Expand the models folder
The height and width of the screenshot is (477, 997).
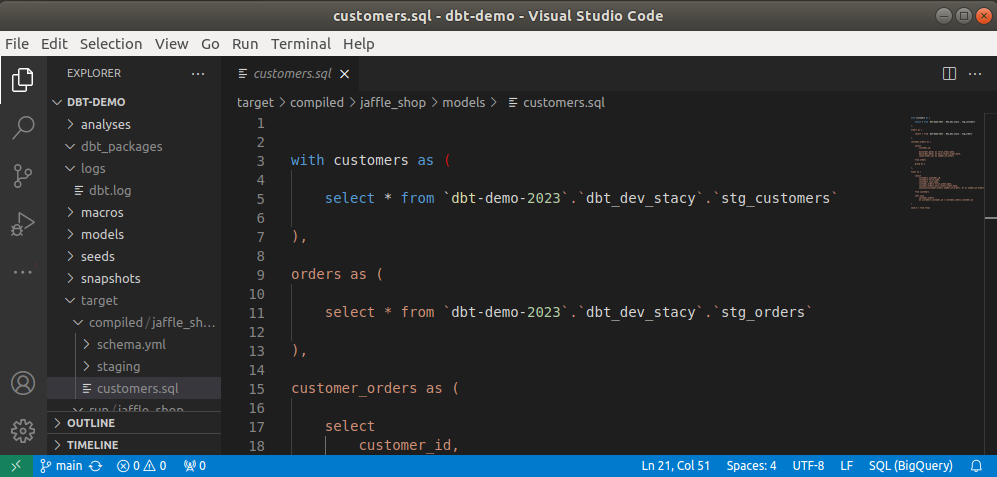pos(134,235)
